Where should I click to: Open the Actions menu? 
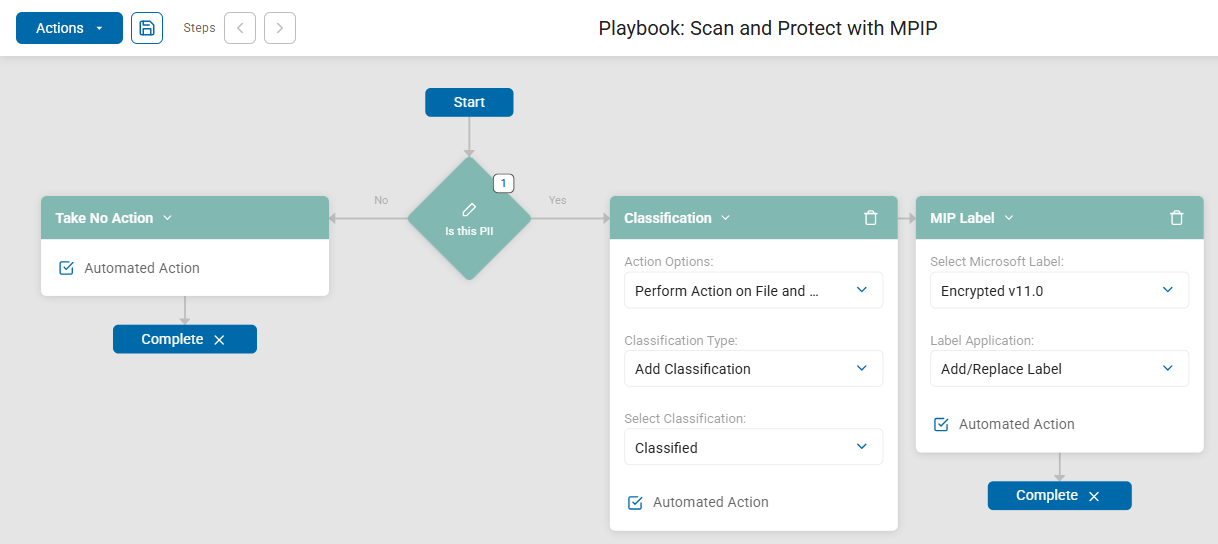69,28
